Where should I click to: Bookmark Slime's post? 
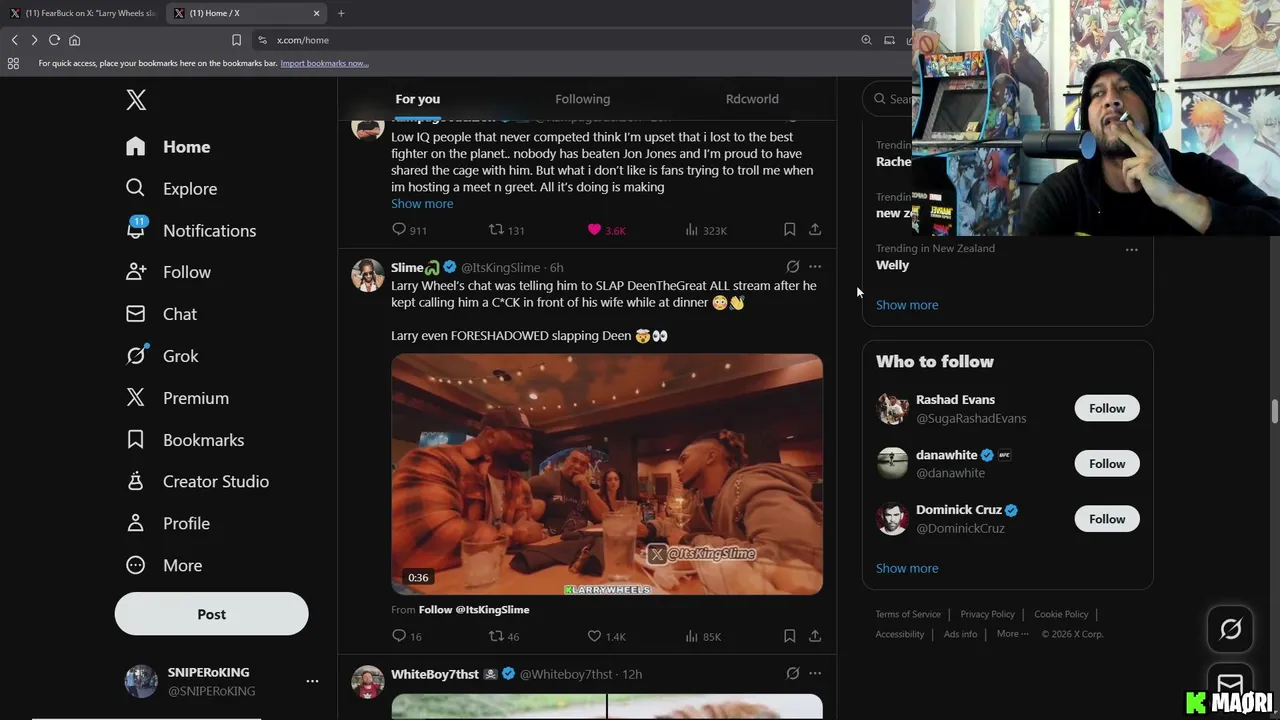(x=789, y=636)
